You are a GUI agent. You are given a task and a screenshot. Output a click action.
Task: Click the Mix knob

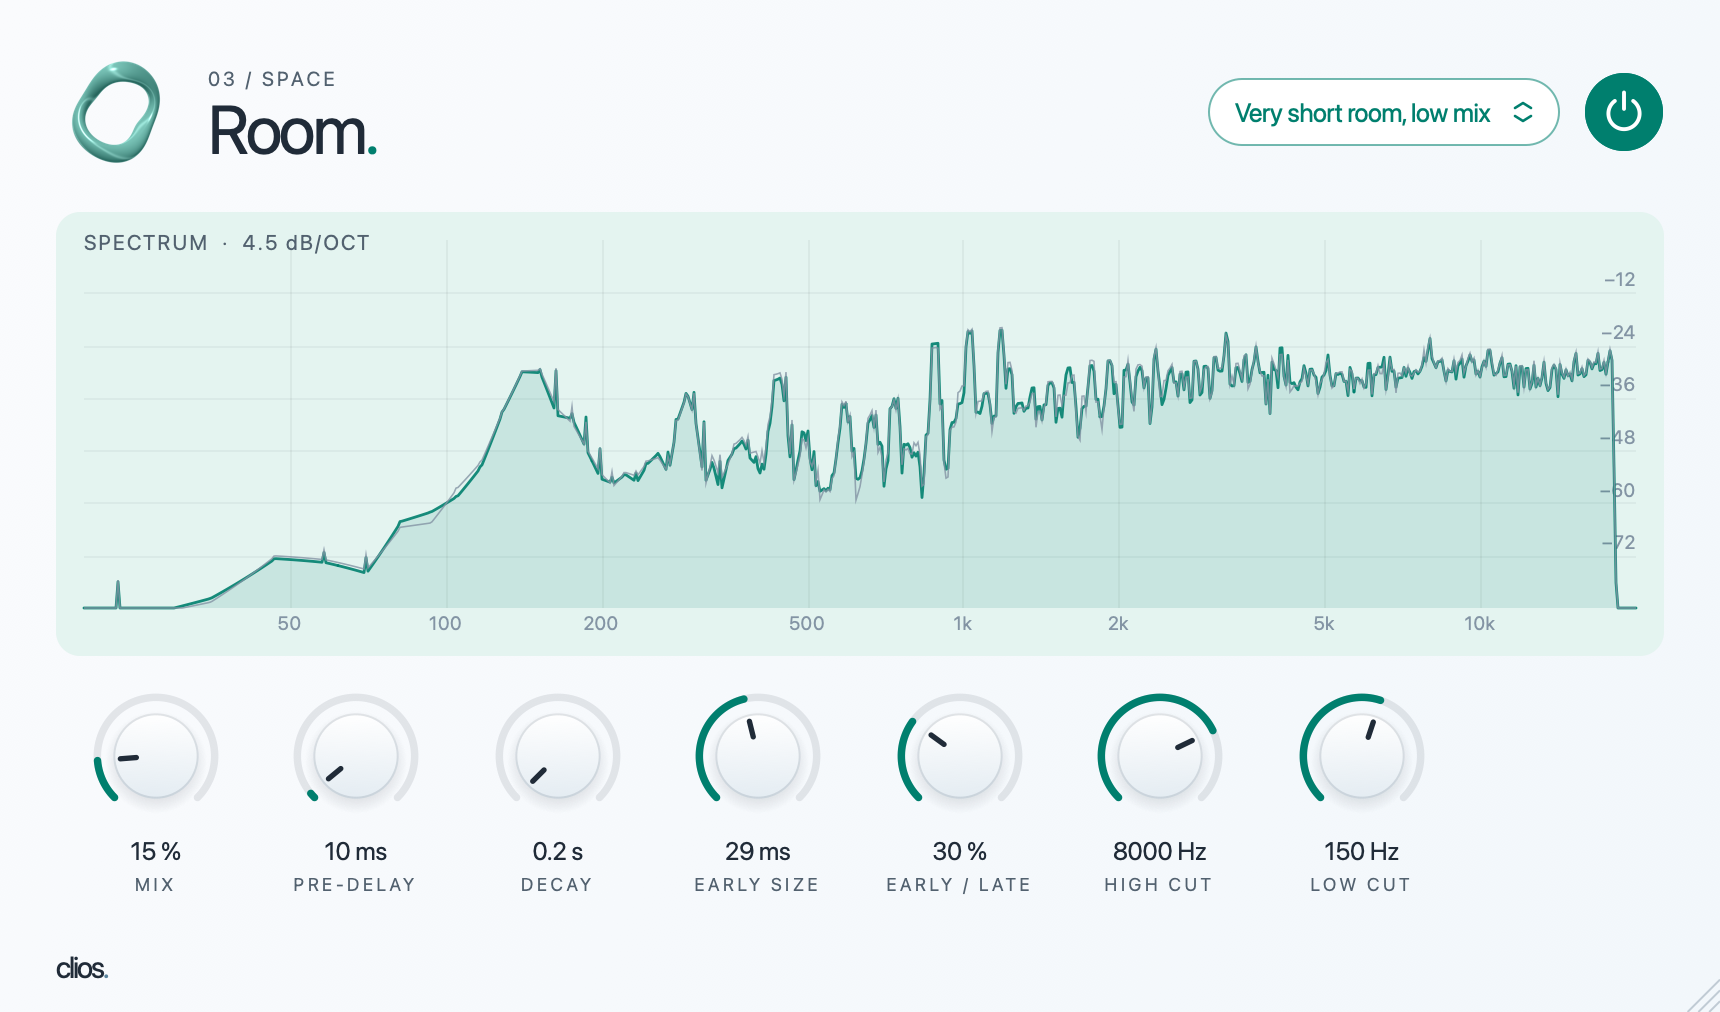[x=156, y=756]
